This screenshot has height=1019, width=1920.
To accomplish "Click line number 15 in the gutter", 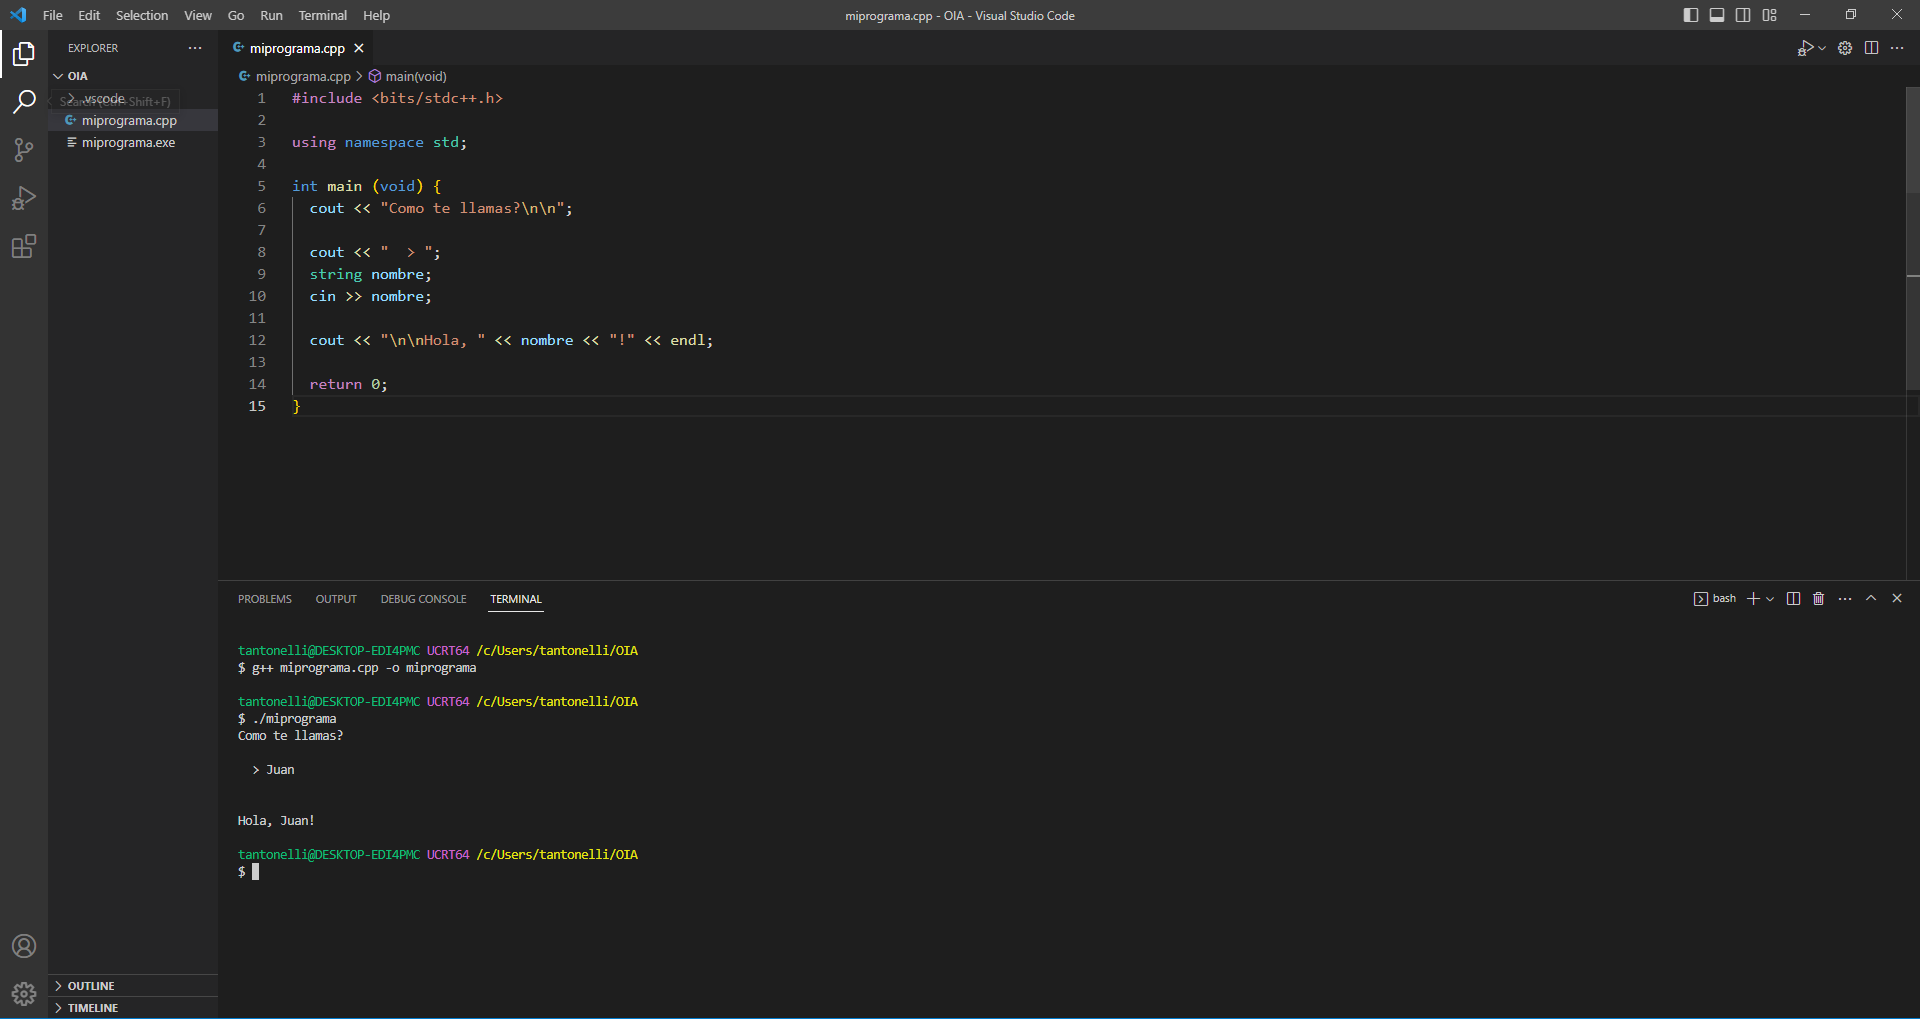I will point(257,406).
